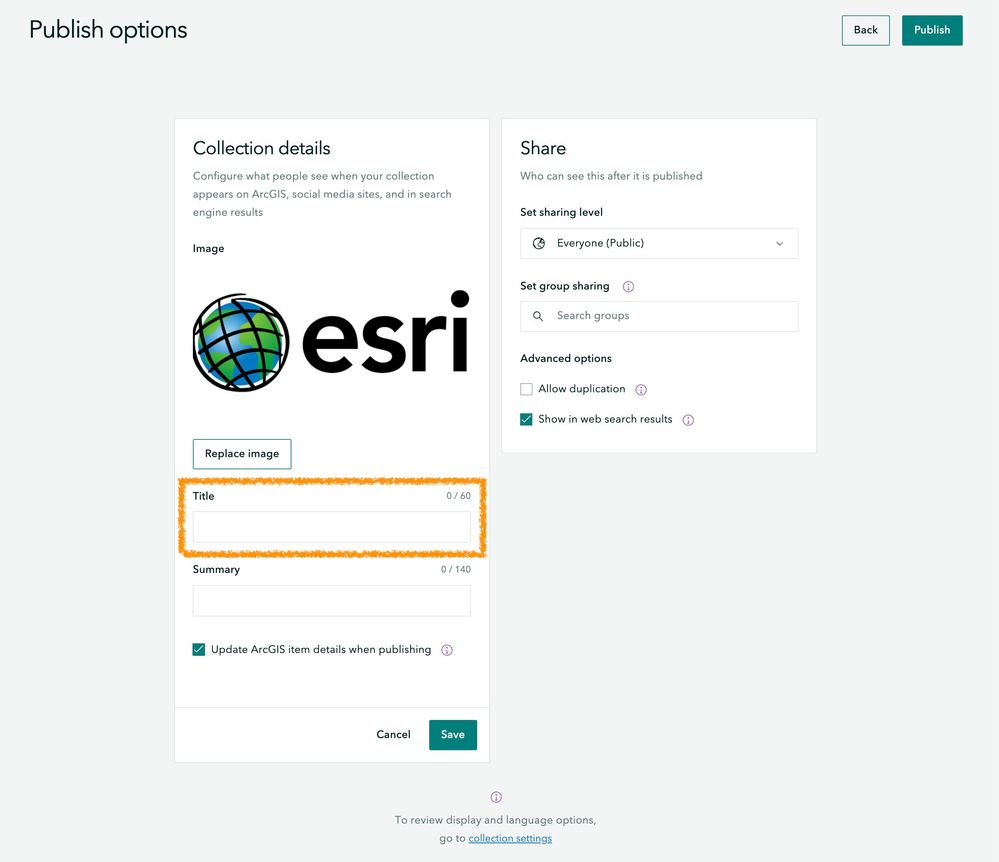Screen dimensions: 999x862
Task: Expand sharing level list via chevron arrow
Action: point(779,243)
